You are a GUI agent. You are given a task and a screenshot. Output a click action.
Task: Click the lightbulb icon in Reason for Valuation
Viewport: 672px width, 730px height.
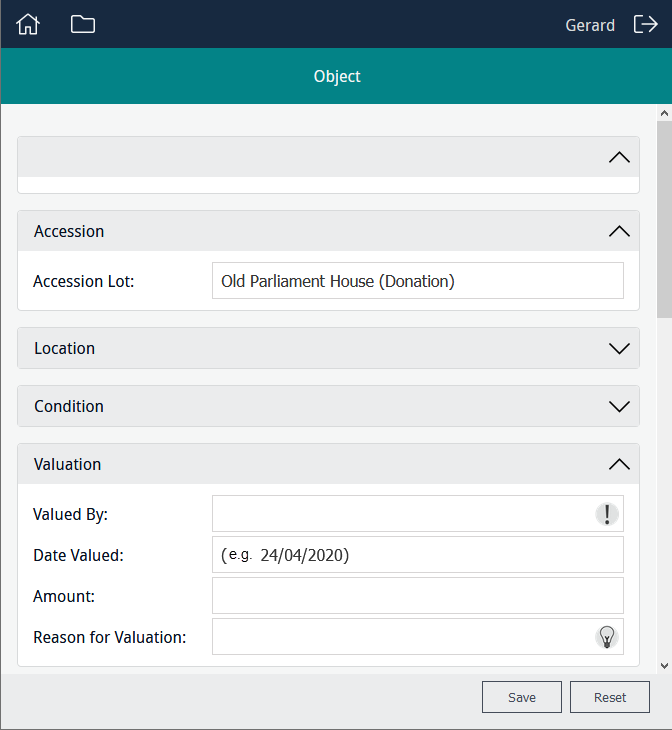[607, 636]
